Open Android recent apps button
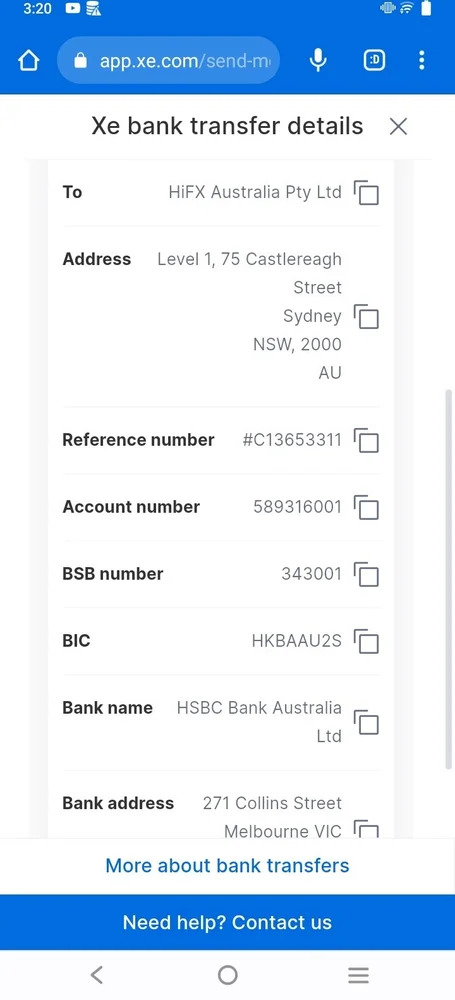 tap(358, 974)
